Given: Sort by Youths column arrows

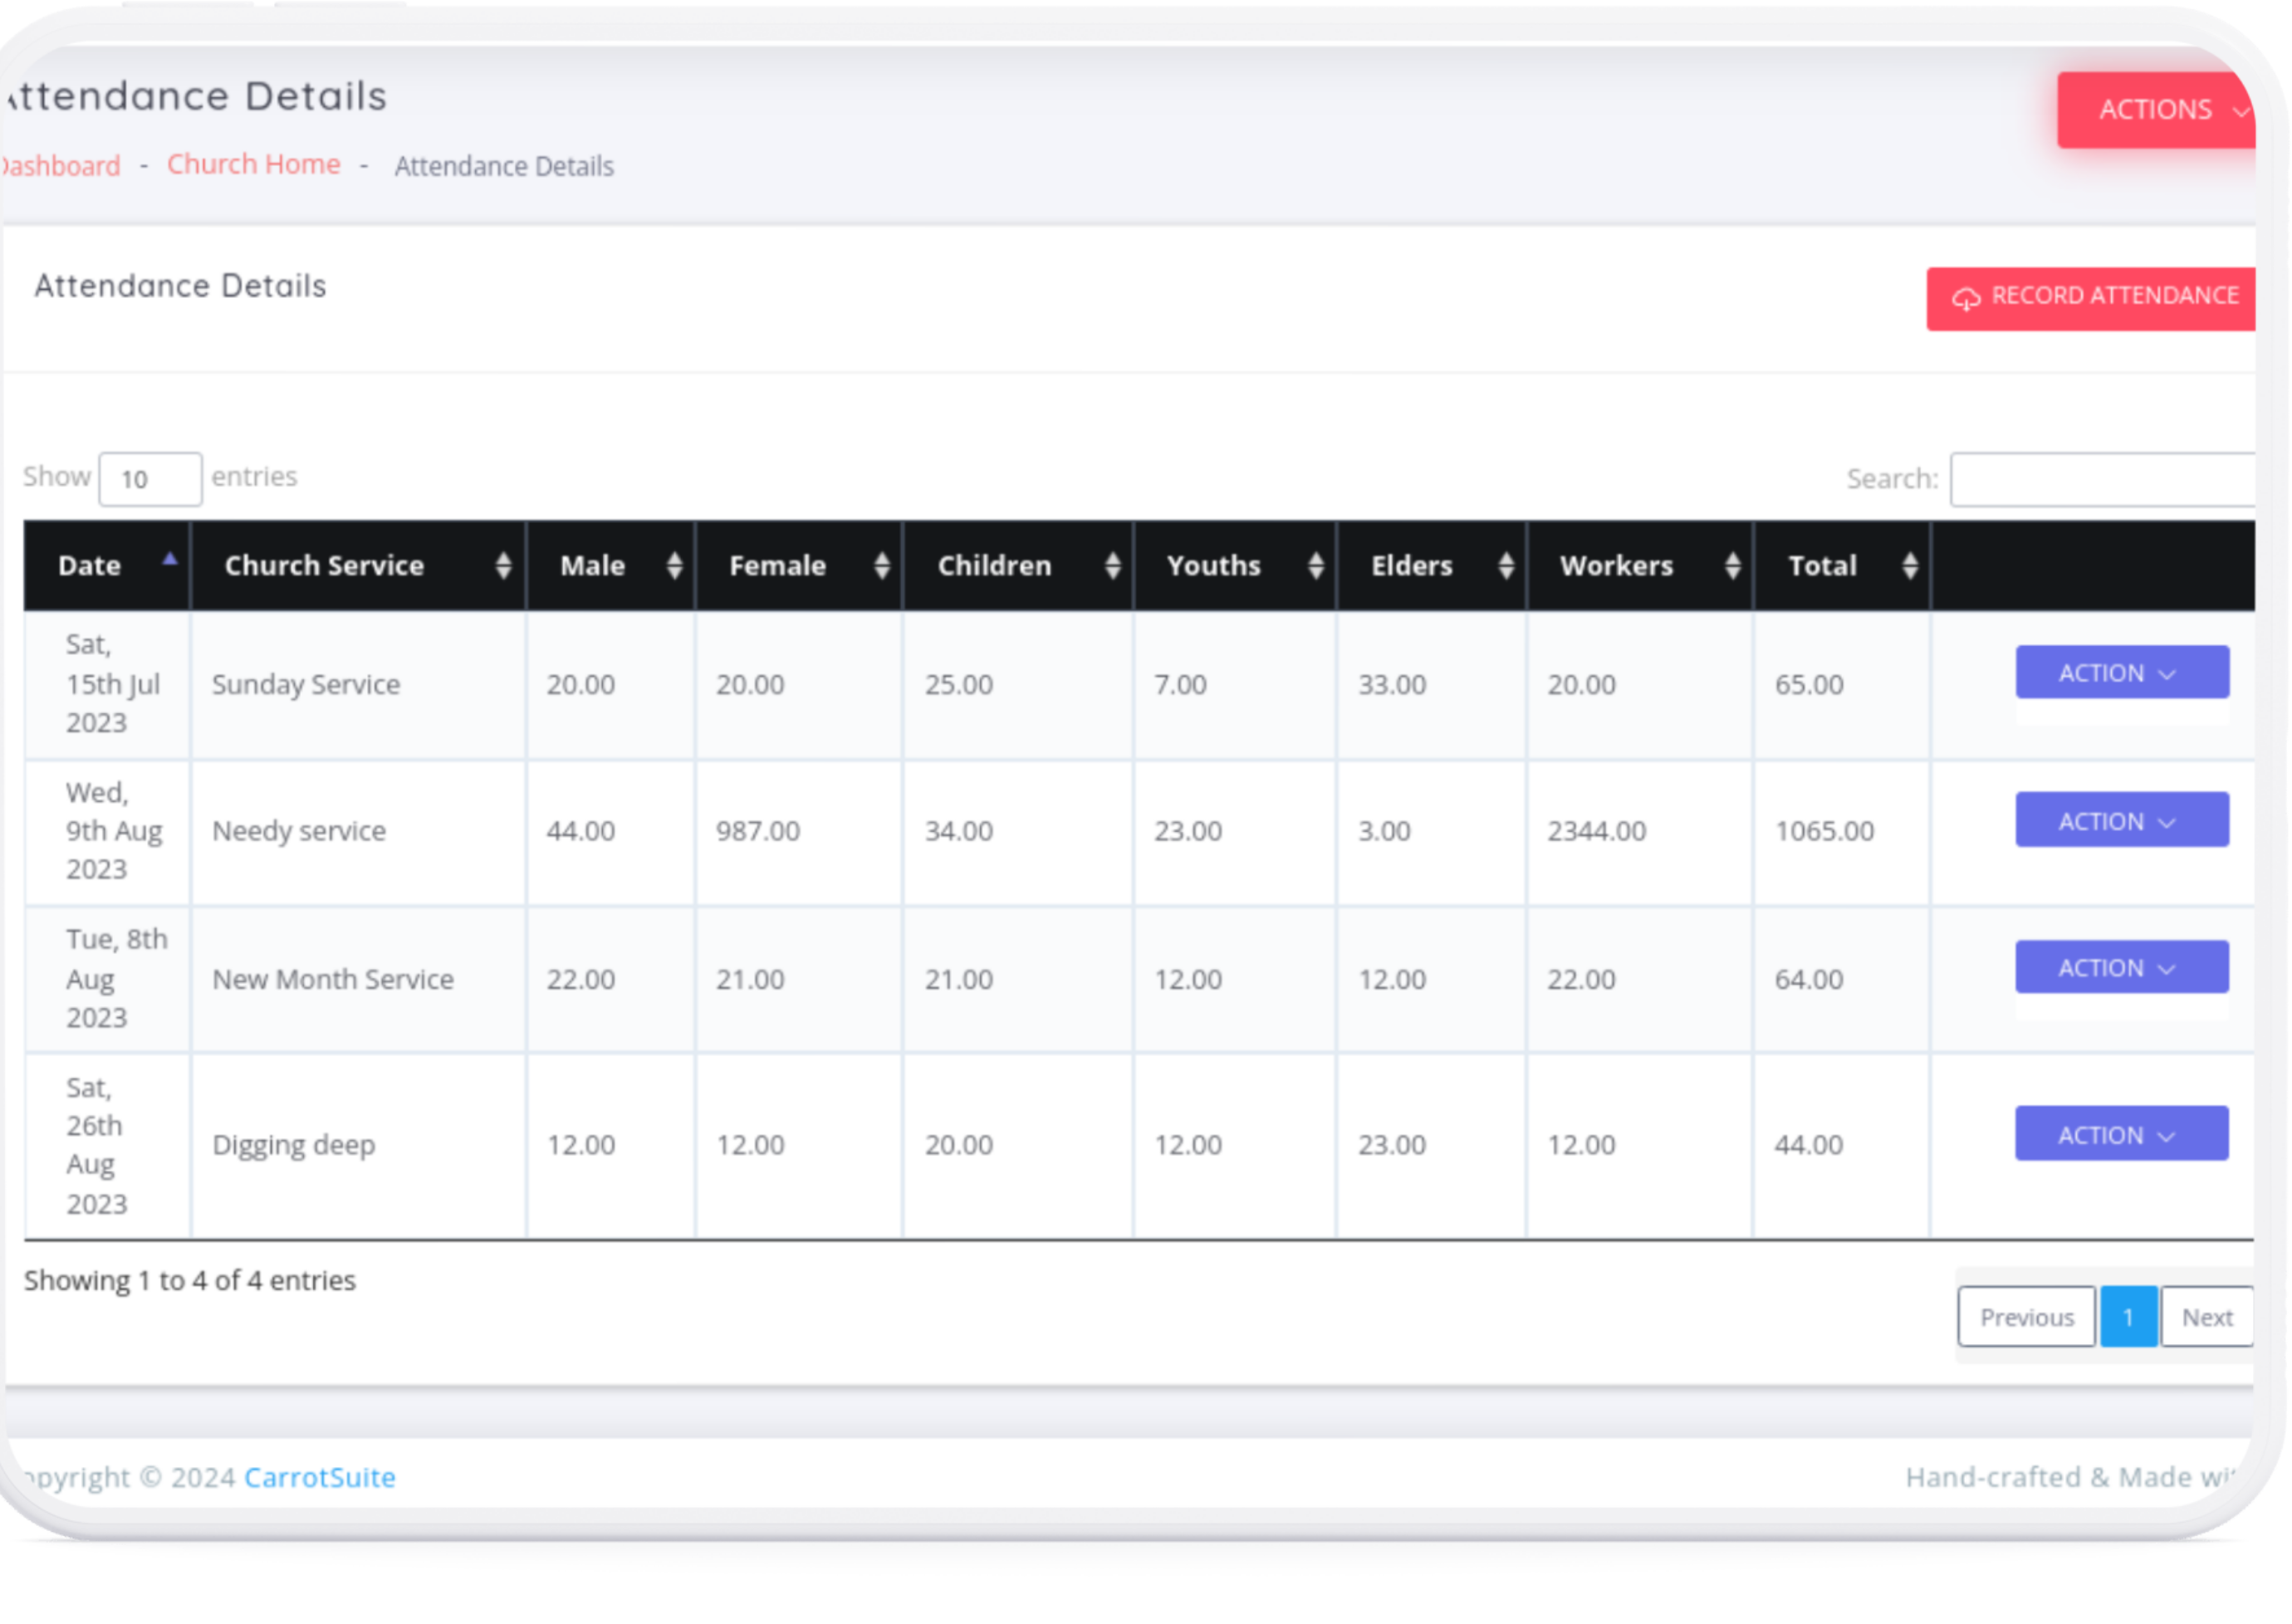Looking at the screenshot, I should (x=1315, y=566).
